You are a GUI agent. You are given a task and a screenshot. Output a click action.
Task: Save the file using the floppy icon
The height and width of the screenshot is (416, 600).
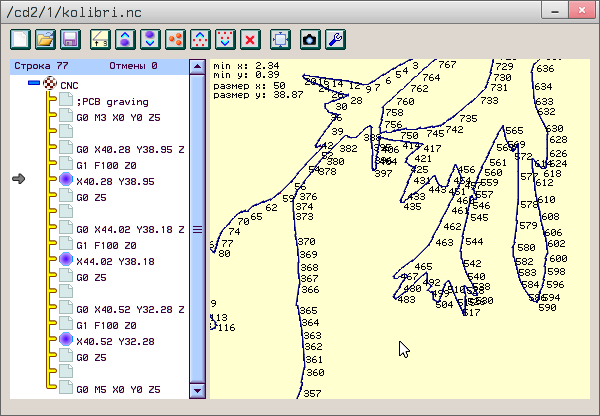tap(70, 39)
